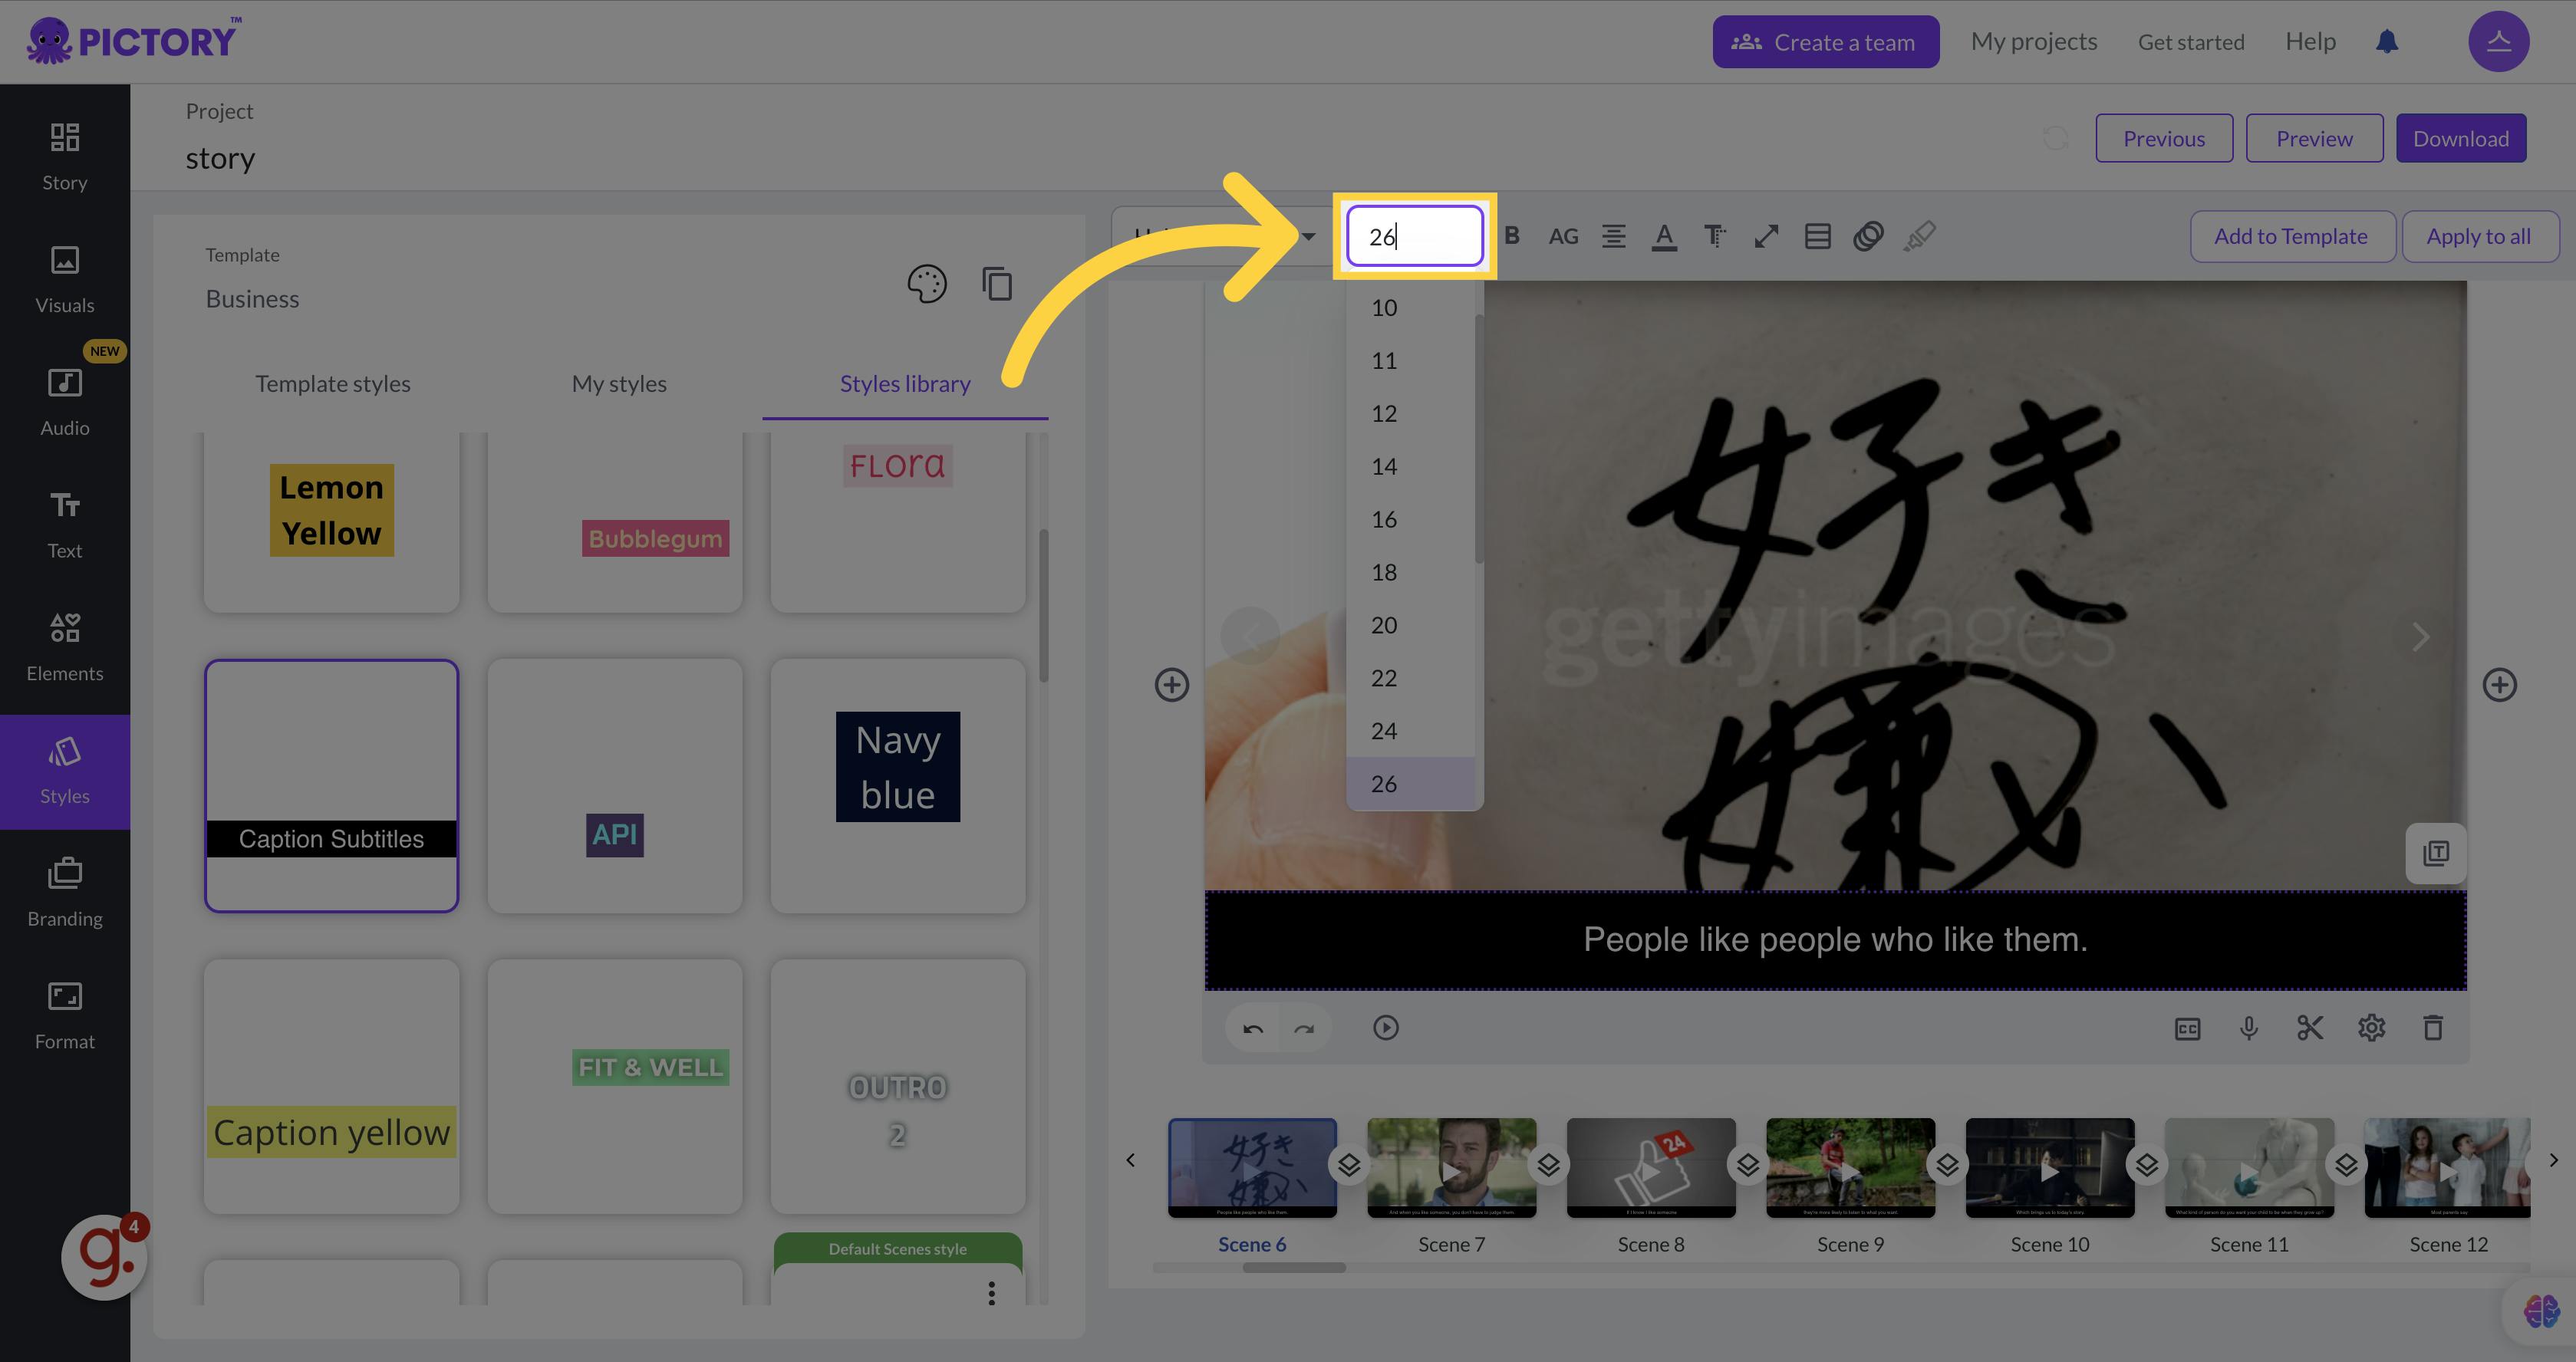The height and width of the screenshot is (1362, 2576).
Task: Switch to My styles tab
Action: coord(619,384)
